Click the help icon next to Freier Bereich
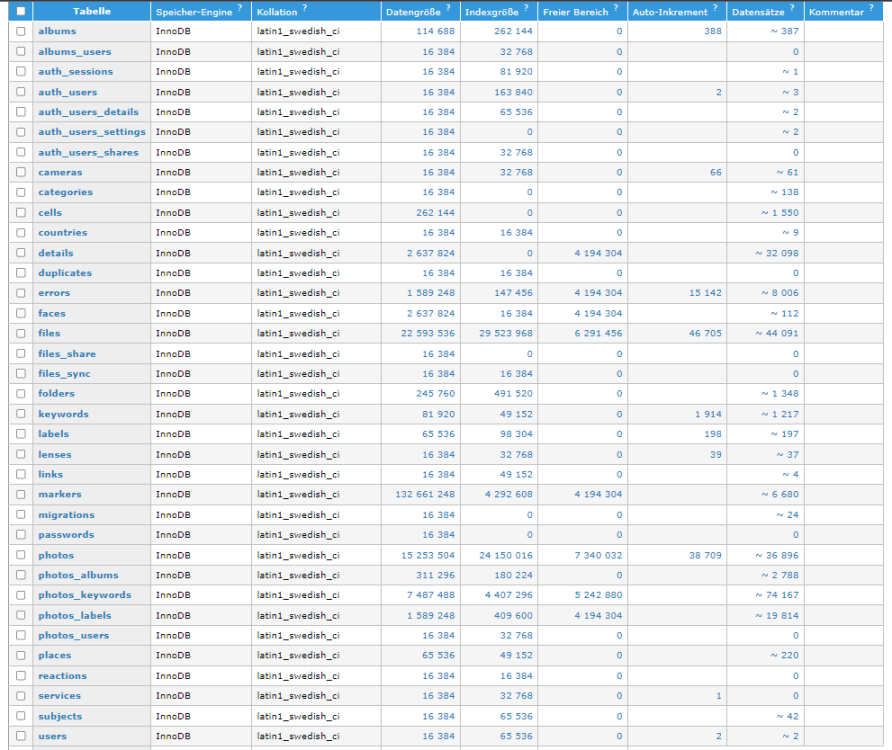This screenshot has width=892, height=750. tap(616, 8)
